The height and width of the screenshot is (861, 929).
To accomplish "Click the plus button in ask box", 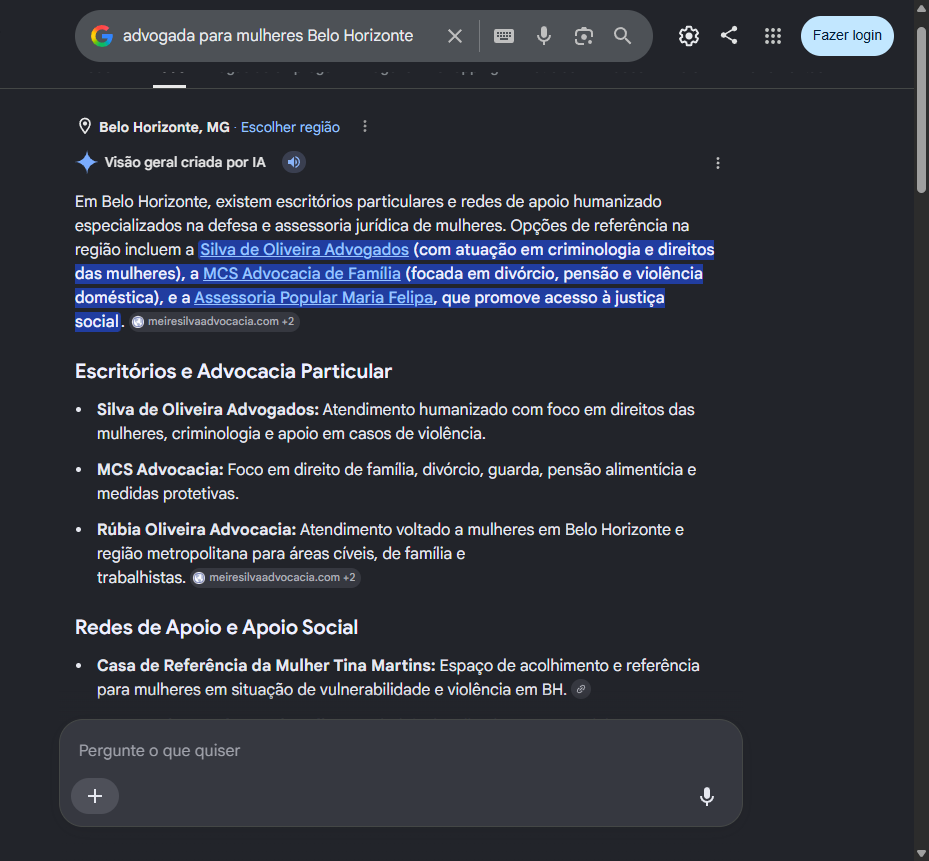I will [95, 796].
